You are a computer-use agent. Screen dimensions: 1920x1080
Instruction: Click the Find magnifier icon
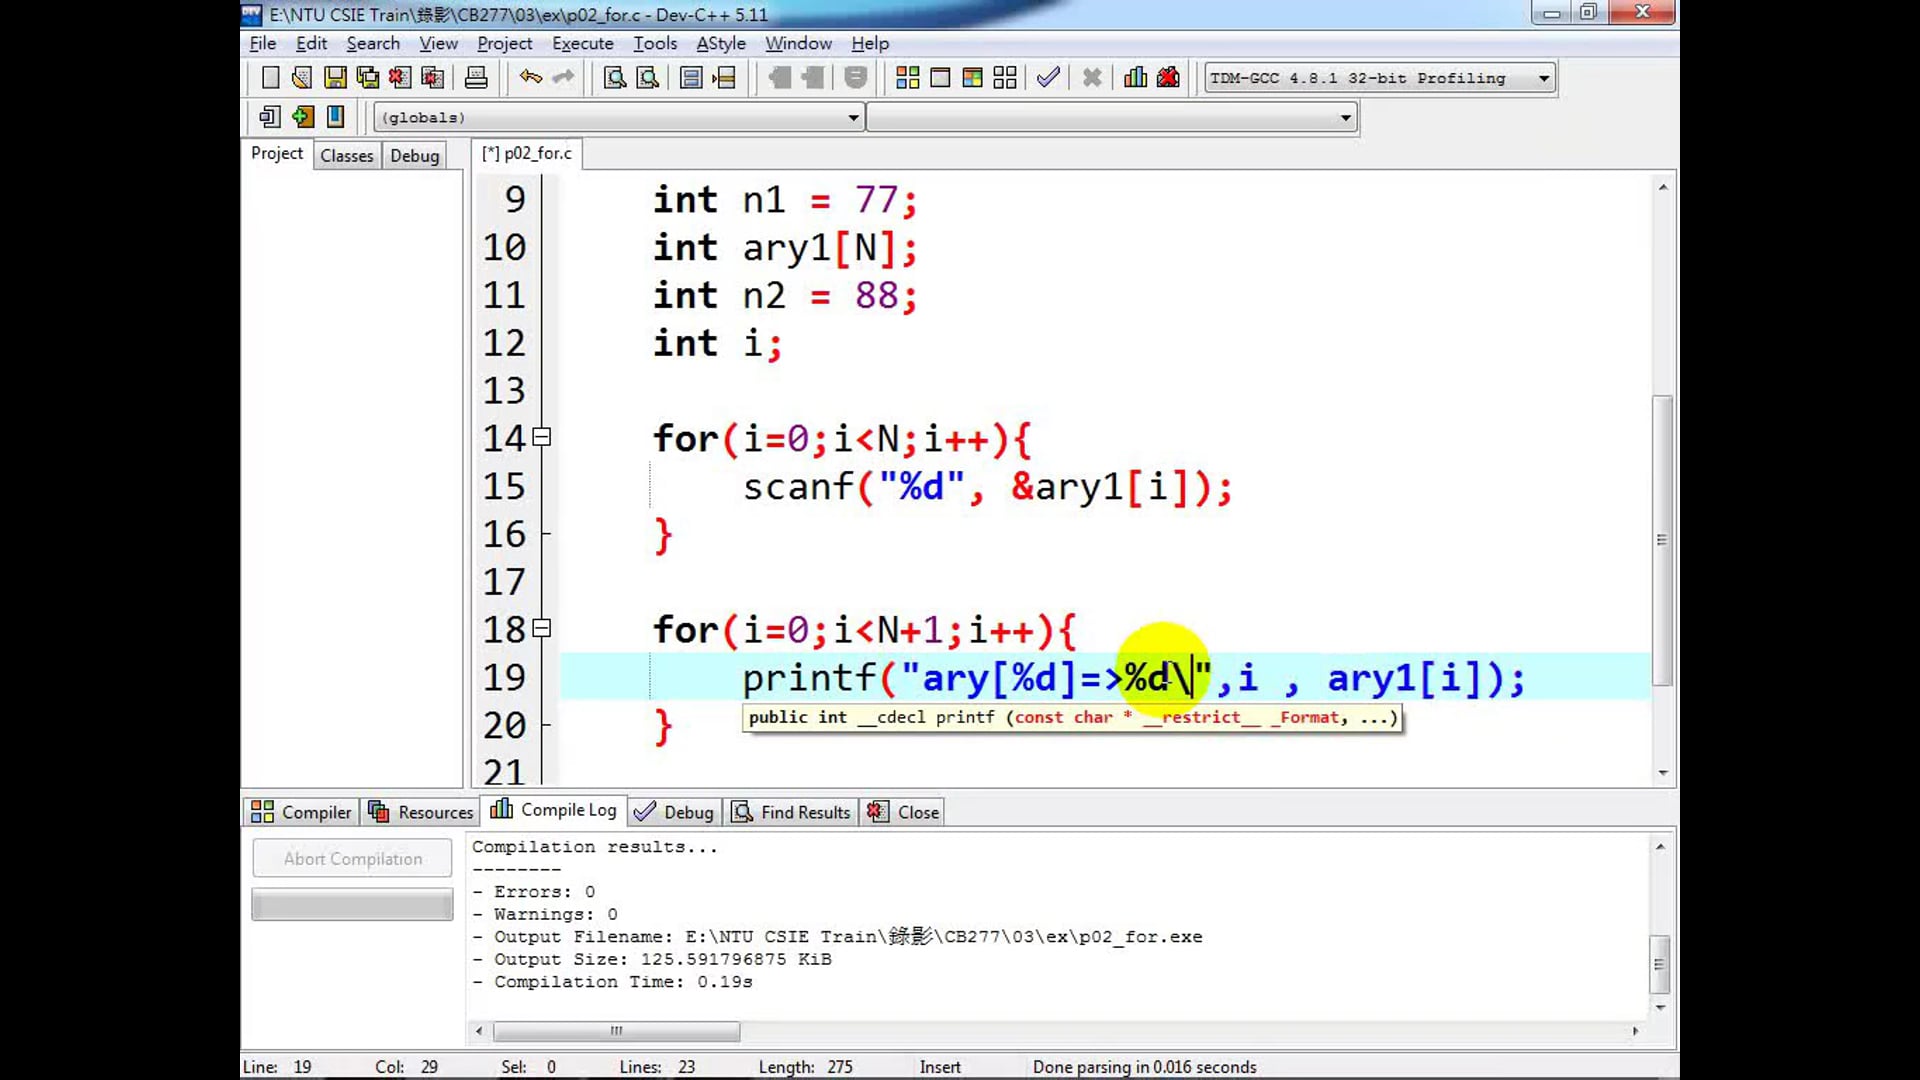(614, 78)
